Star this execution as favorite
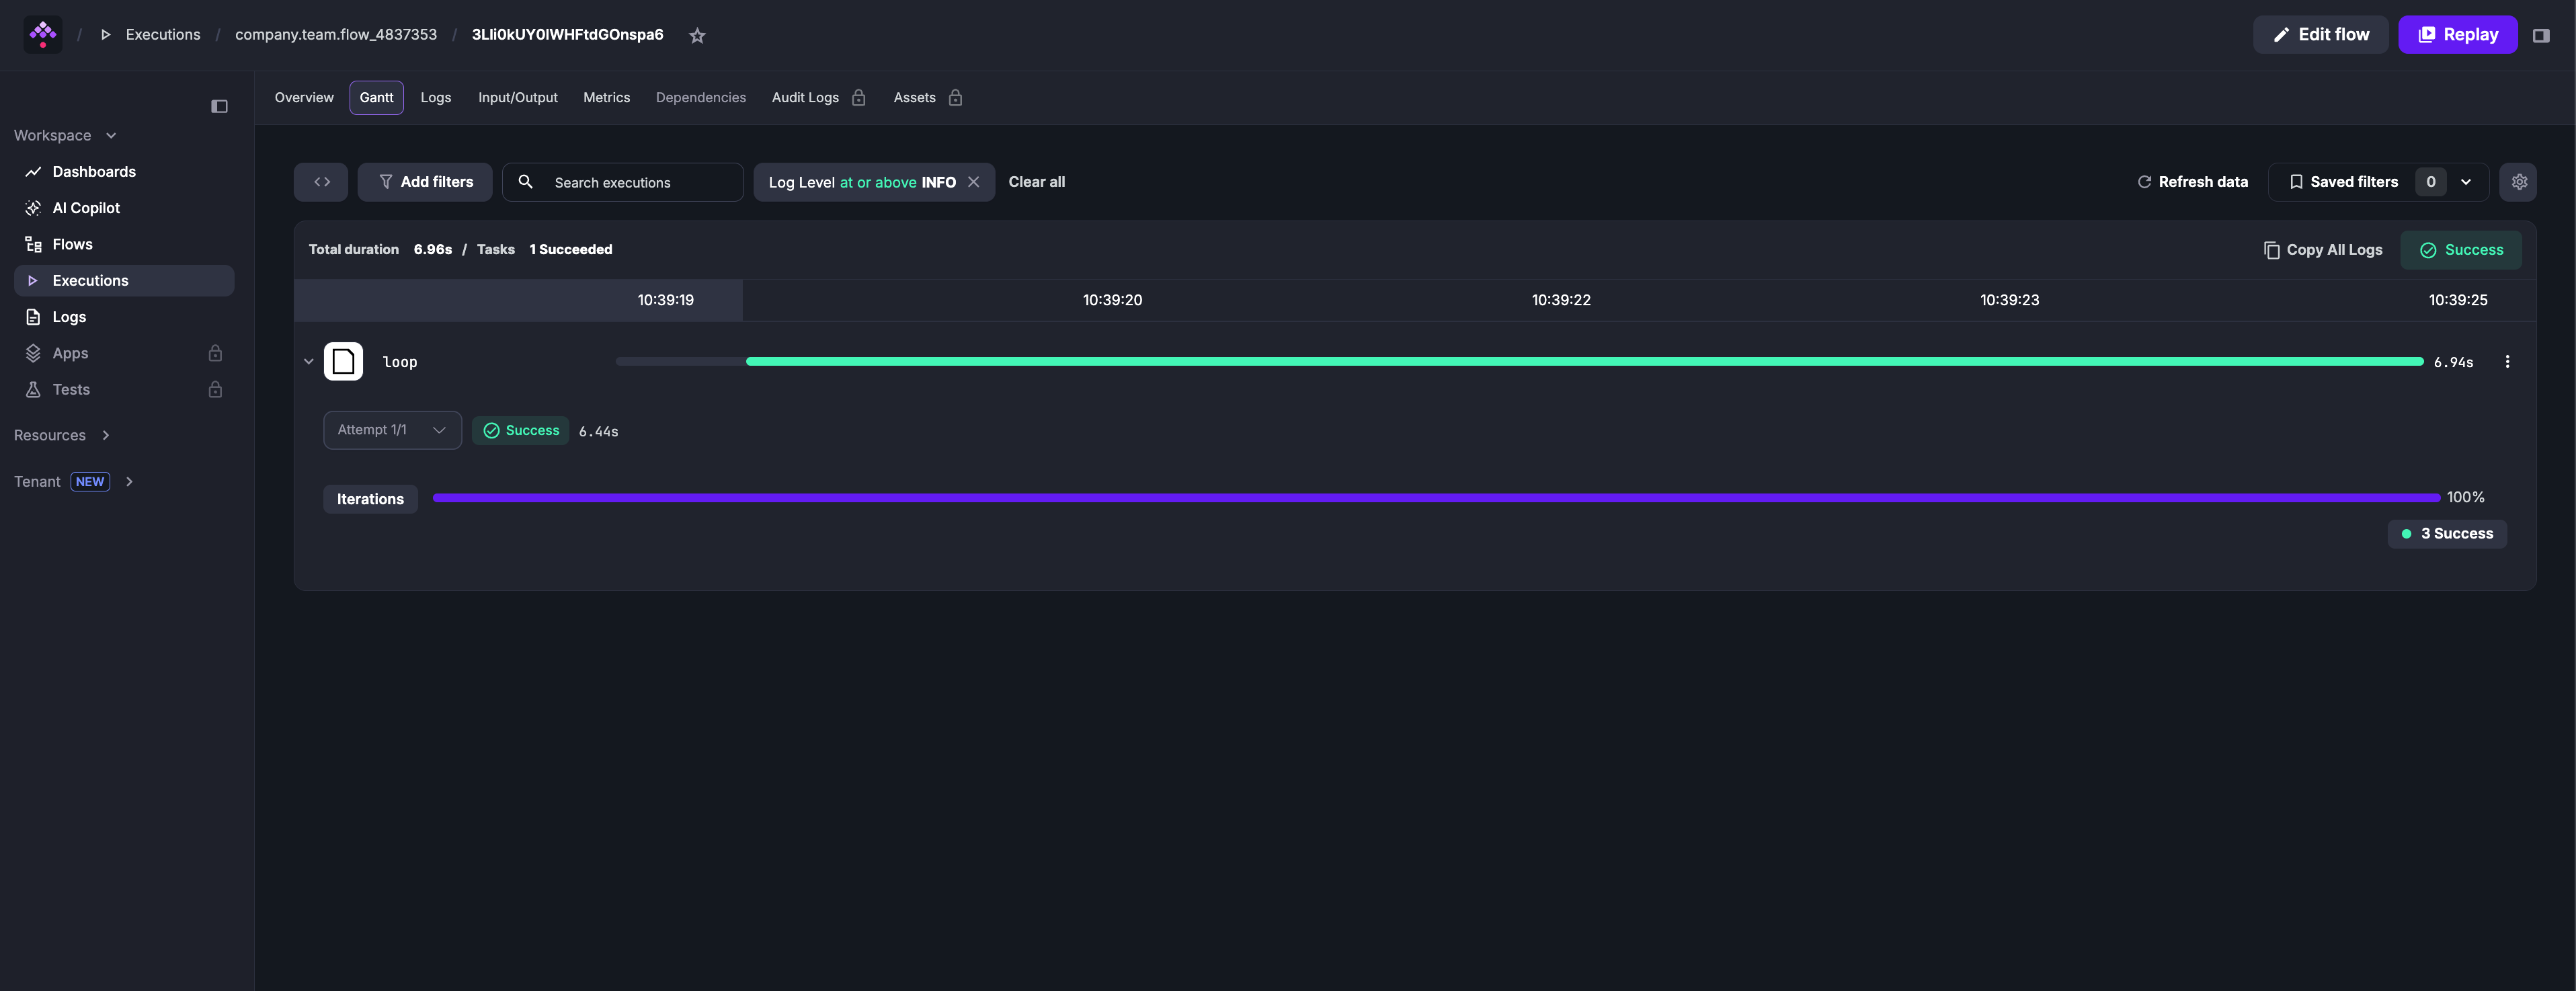Screen dimensions: 2576x991 pos(697,36)
